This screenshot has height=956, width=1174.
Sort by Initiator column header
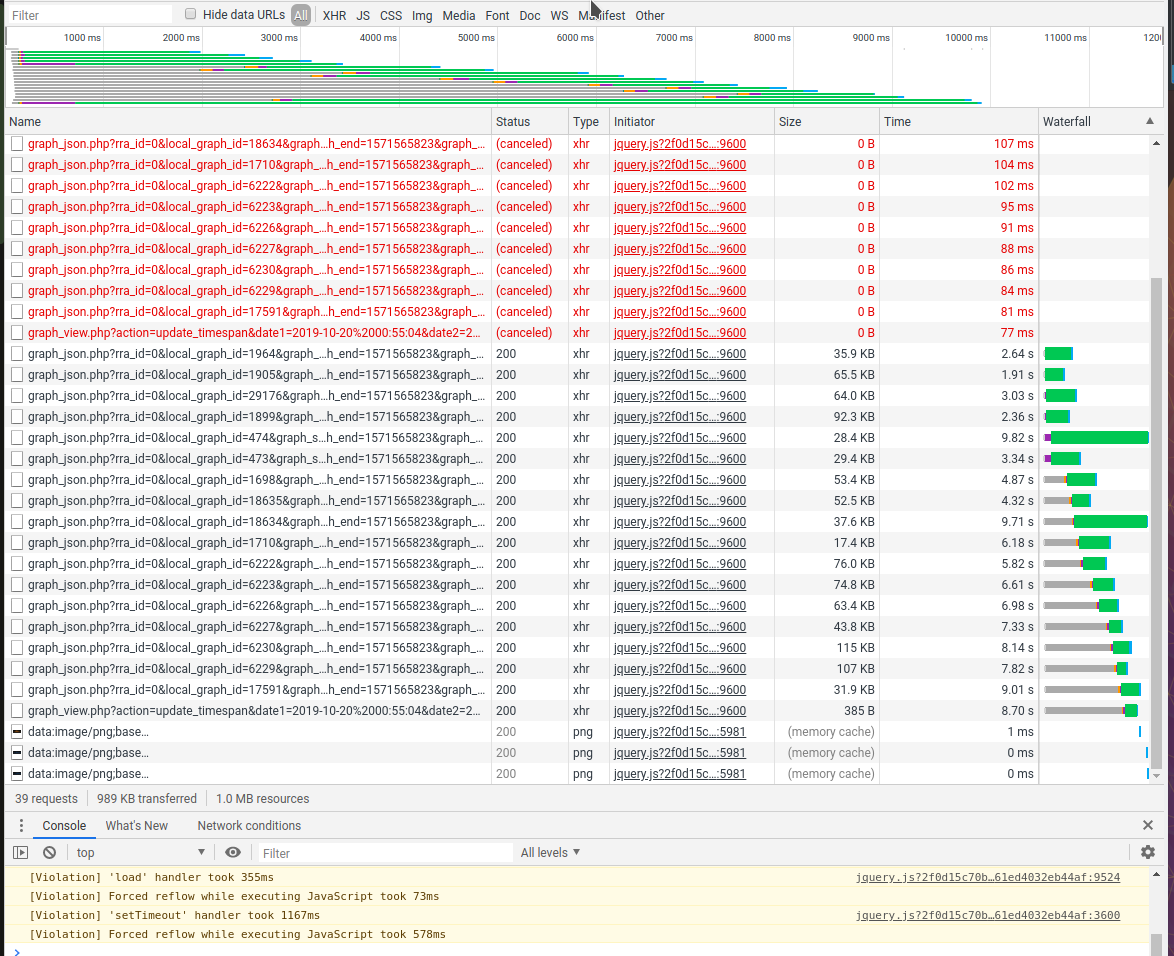pos(692,121)
